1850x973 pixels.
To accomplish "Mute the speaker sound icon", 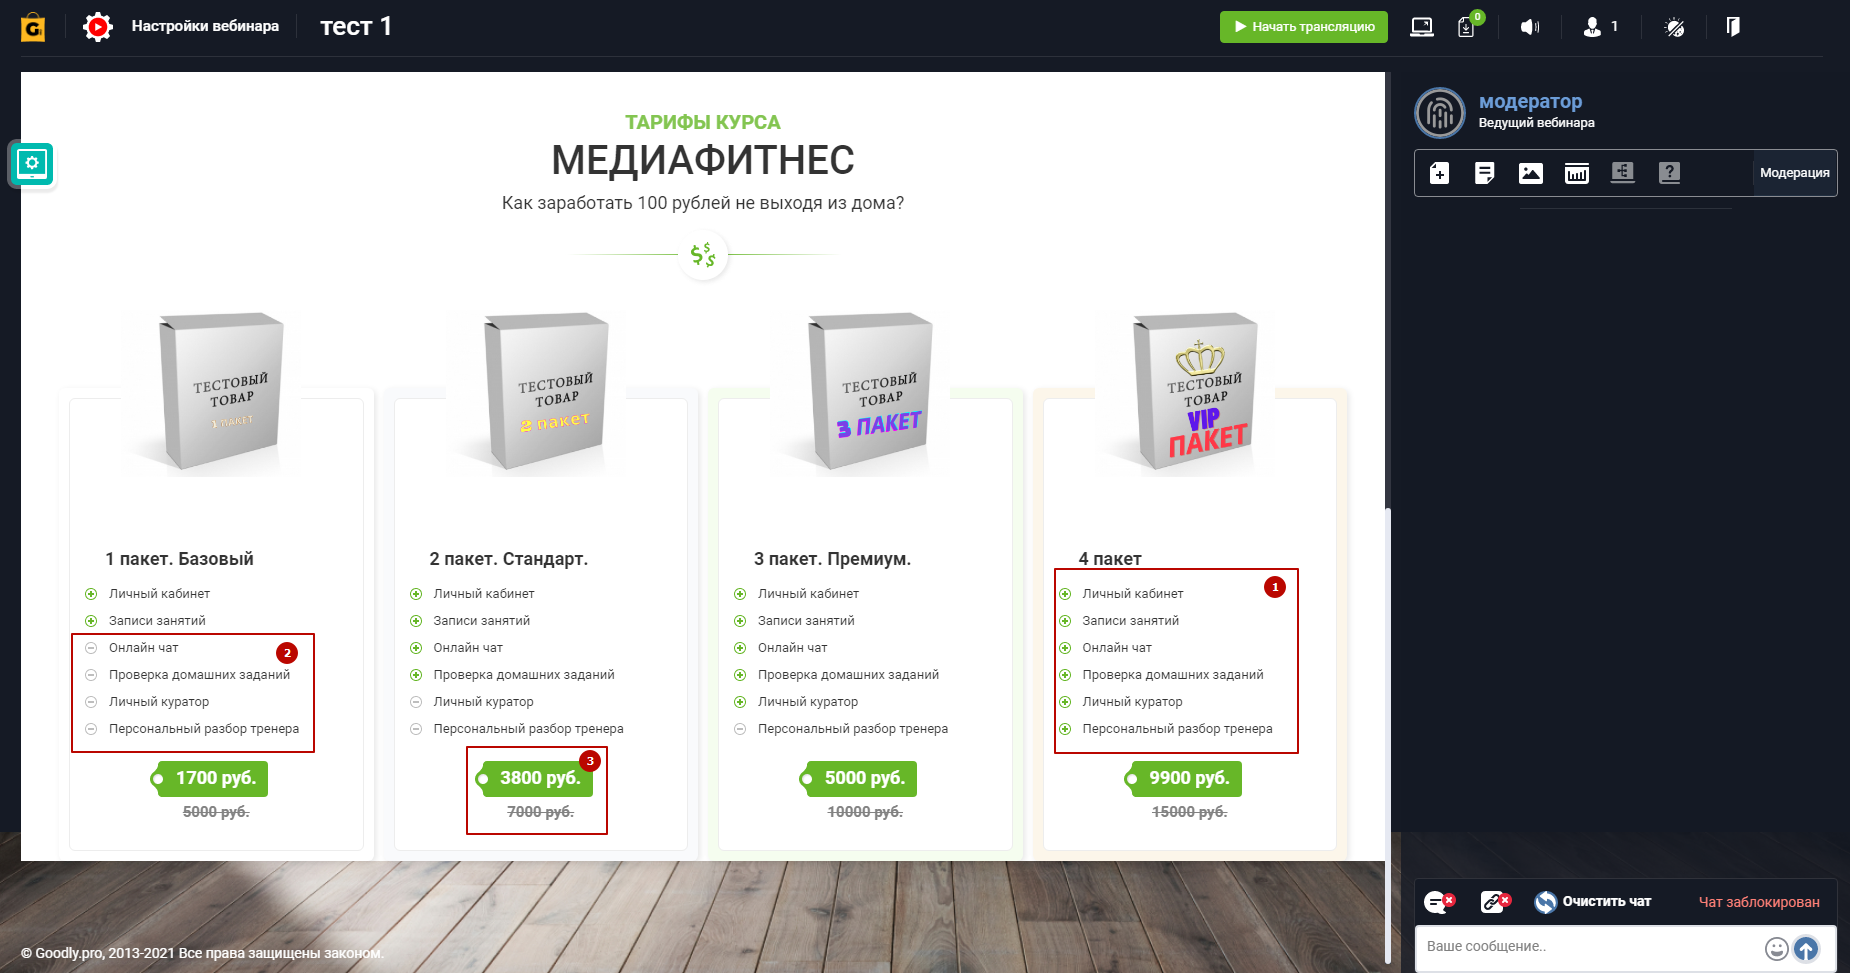I will tap(1530, 27).
